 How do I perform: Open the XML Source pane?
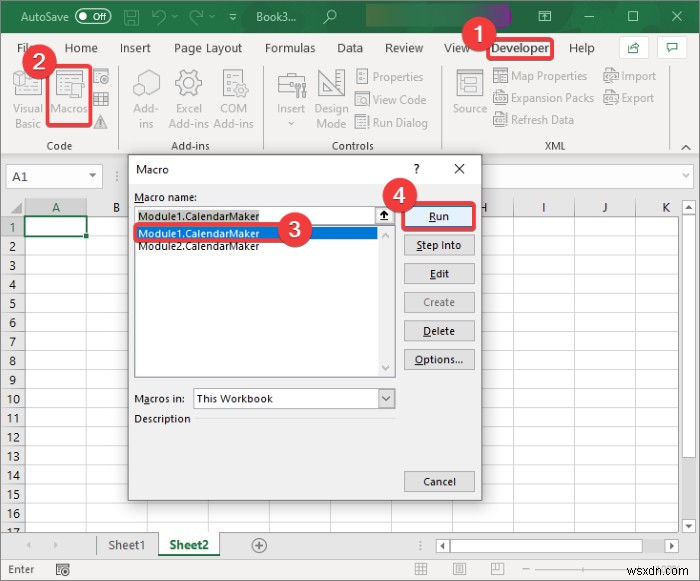(470, 92)
